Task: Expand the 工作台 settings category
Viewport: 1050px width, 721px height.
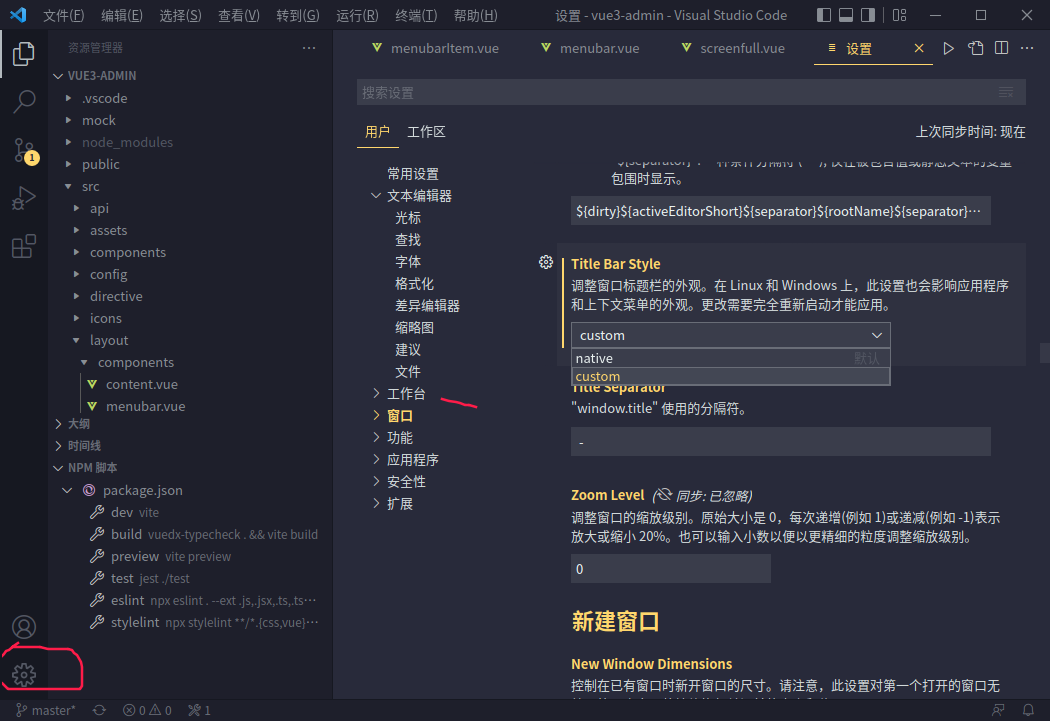Action: (x=376, y=394)
